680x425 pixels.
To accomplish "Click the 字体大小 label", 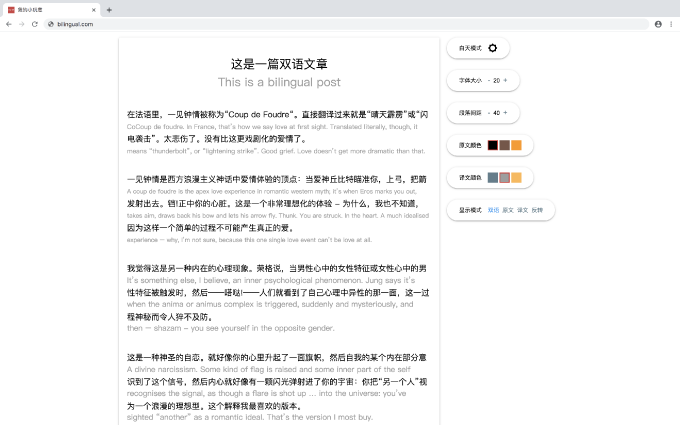I will (471, 81).
